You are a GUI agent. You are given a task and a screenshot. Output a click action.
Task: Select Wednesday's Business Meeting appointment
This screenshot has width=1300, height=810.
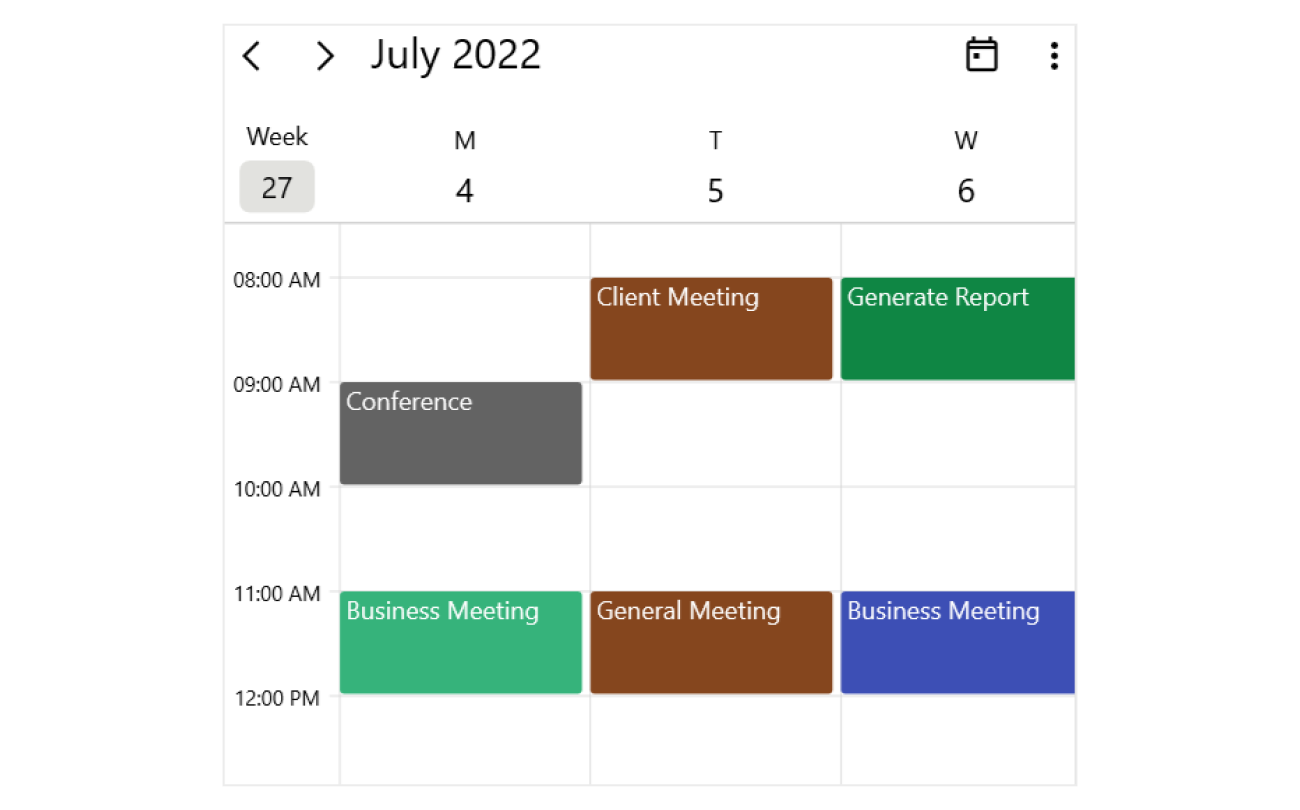pyautogui.click(x=957, y=642)
